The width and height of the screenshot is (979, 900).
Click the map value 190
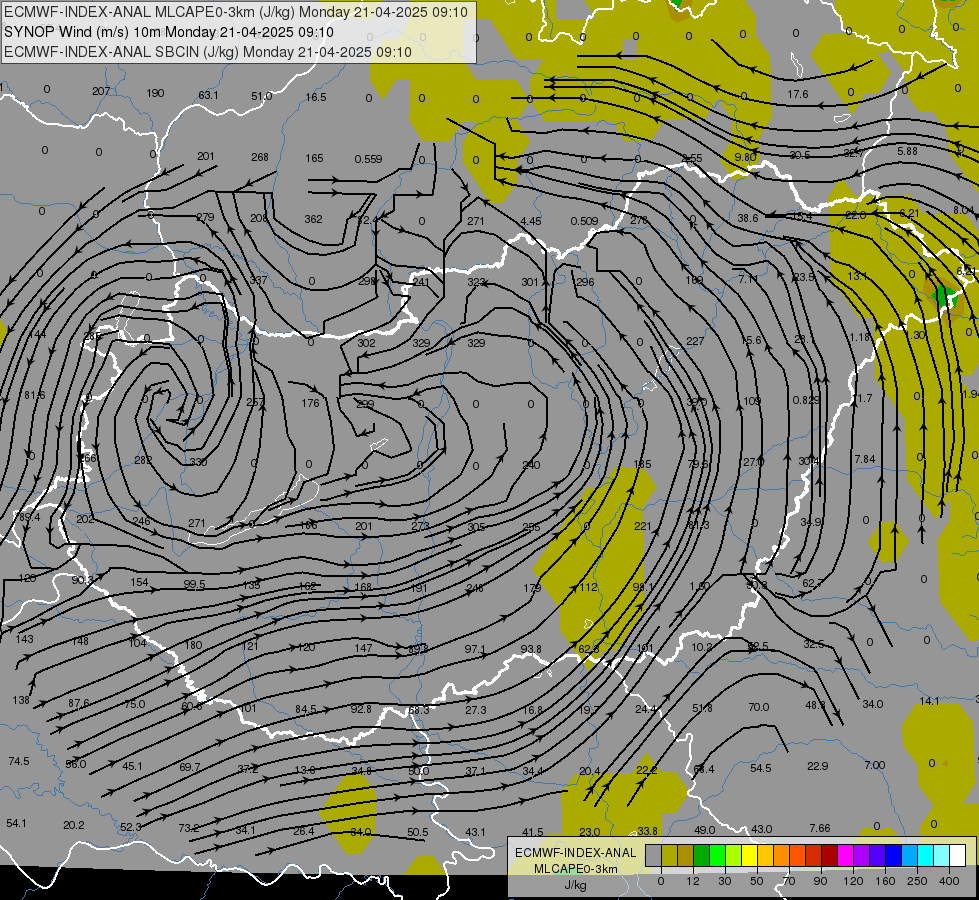(155, 93)
